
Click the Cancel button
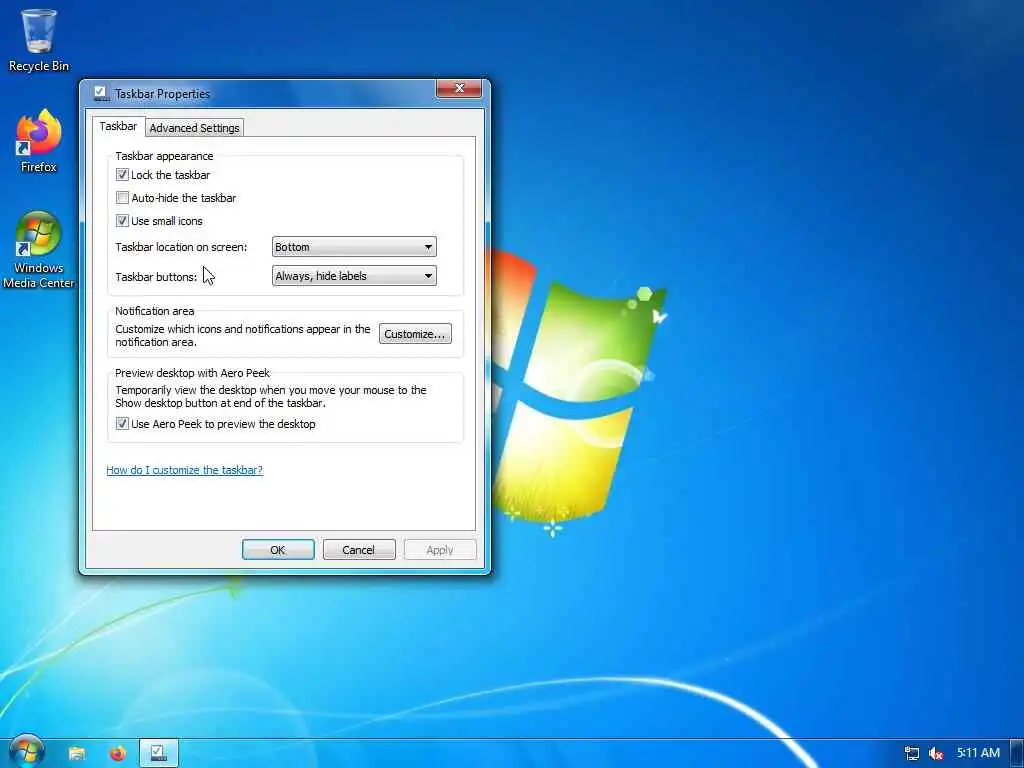click(359, 550)
